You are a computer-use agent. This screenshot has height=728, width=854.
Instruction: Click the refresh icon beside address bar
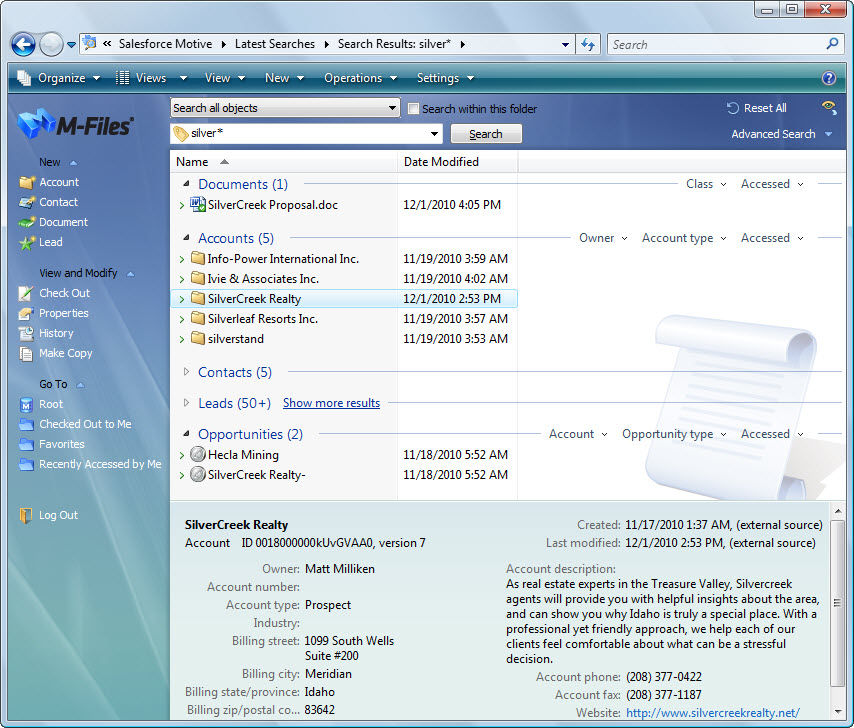click(588, 44)
